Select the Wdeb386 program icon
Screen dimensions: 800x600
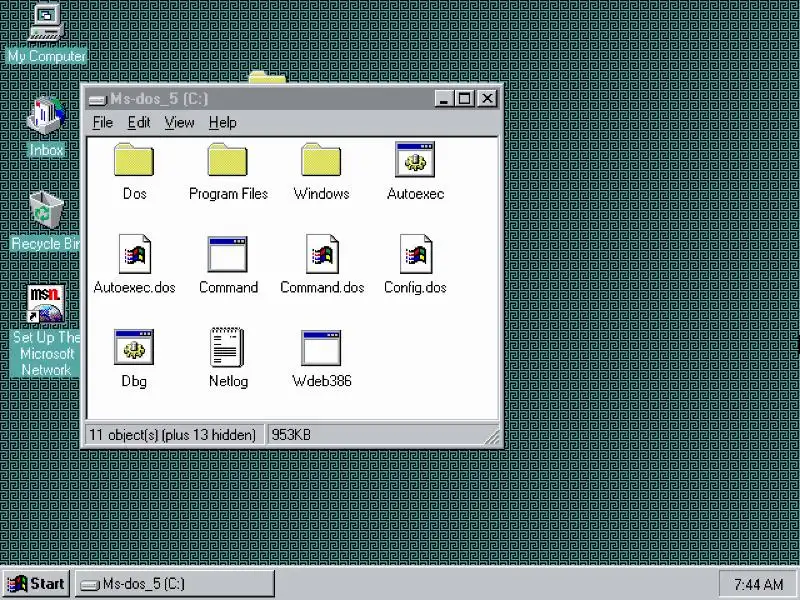click(x=321, y=348)
